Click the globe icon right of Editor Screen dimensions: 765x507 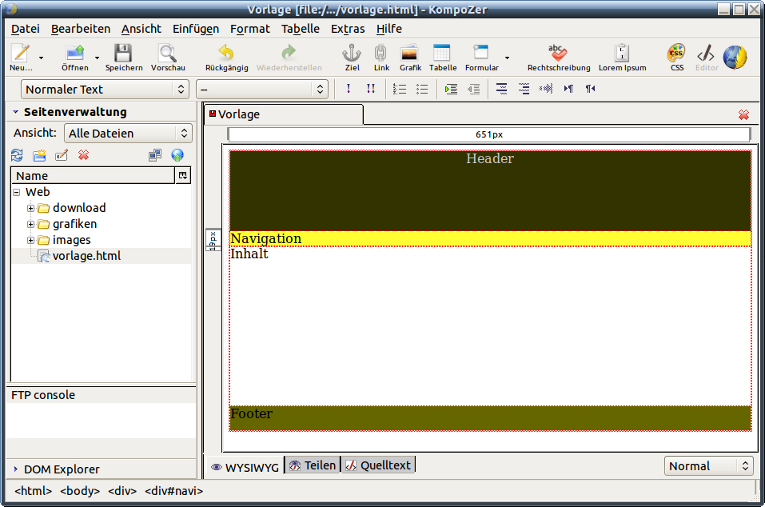pyautogui.click(x=735, y=57)
